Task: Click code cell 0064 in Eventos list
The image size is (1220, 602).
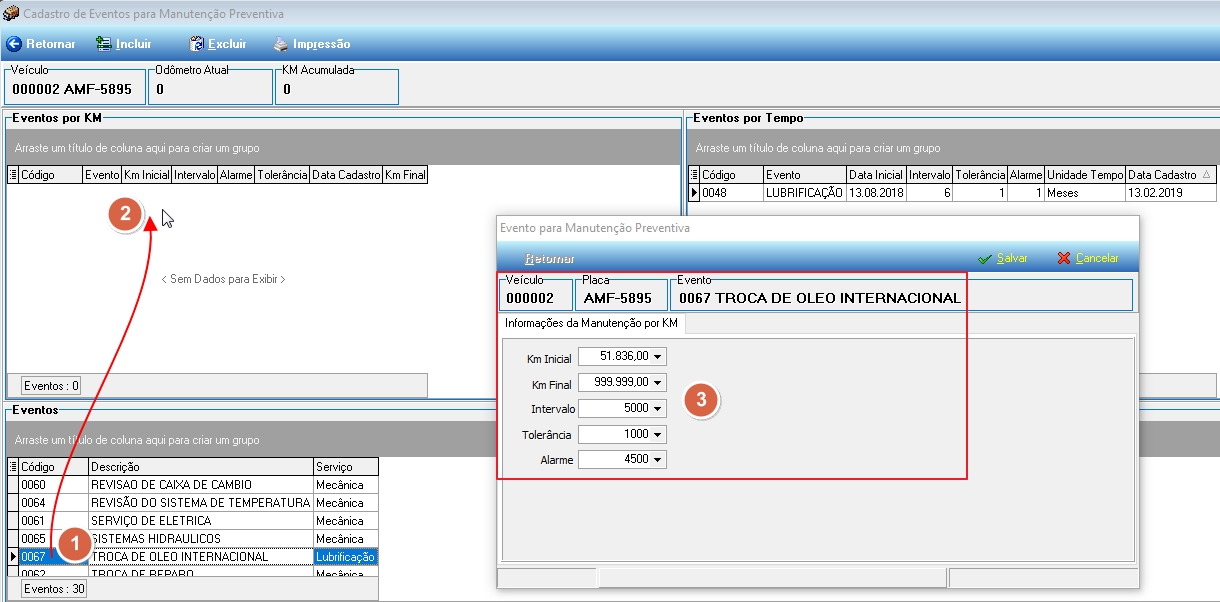Action: [53, 503]
